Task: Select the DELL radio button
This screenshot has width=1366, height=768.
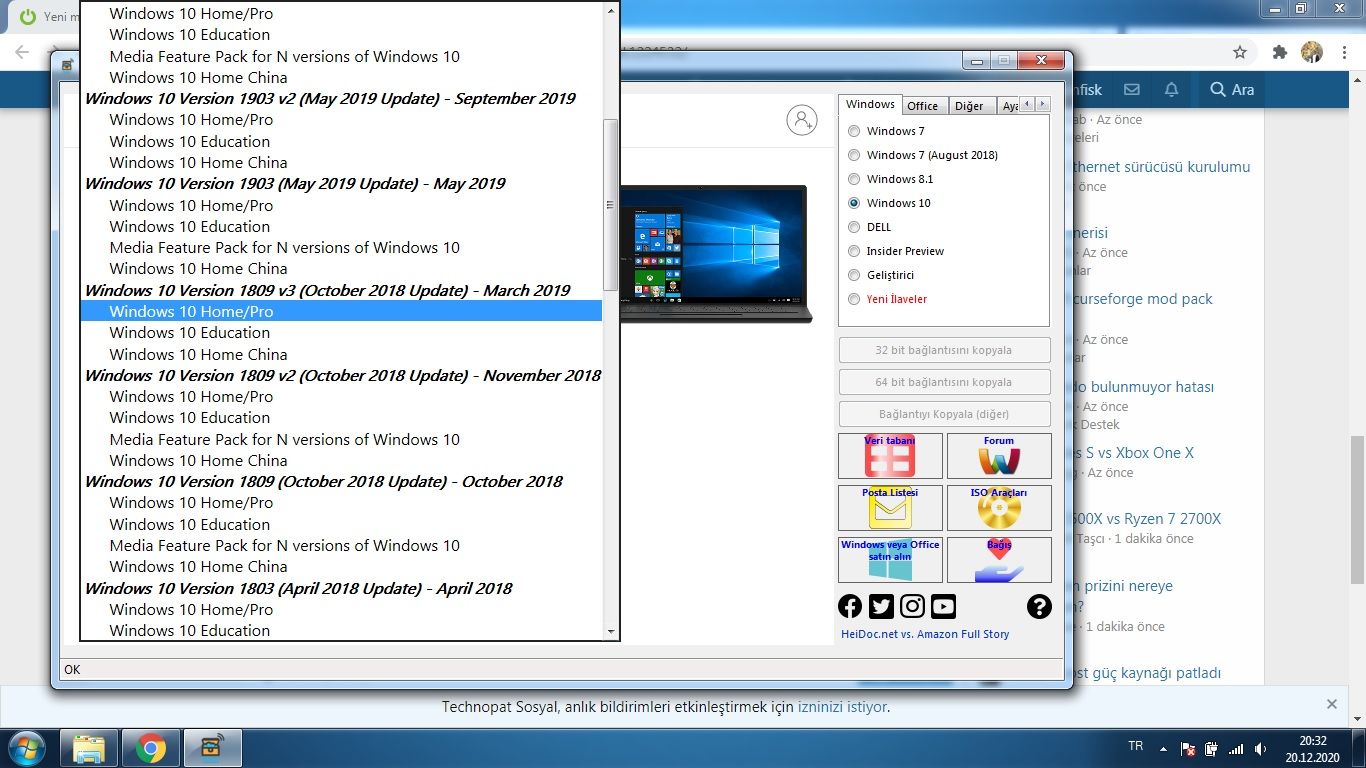Action: (854, 227)
